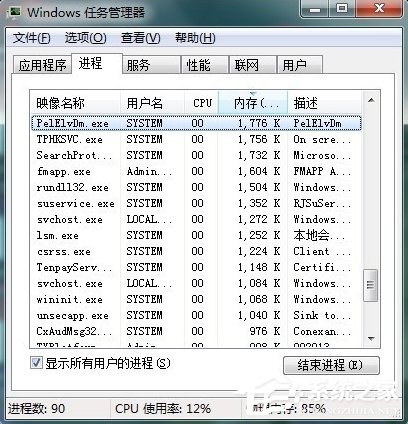Sort by 映像名称 column header
The image size is (408, 424).
click(x=75, y=103)
